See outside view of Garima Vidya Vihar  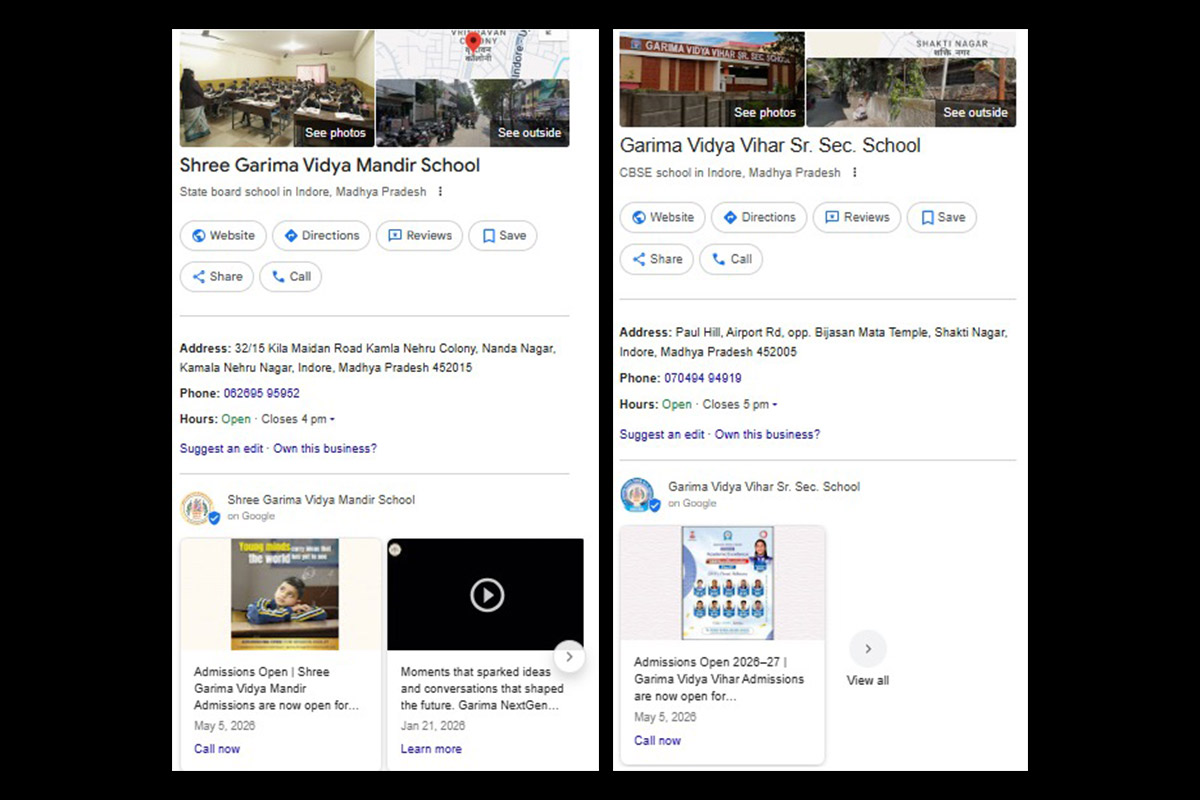pyautogui.click(x=911, y=92)
